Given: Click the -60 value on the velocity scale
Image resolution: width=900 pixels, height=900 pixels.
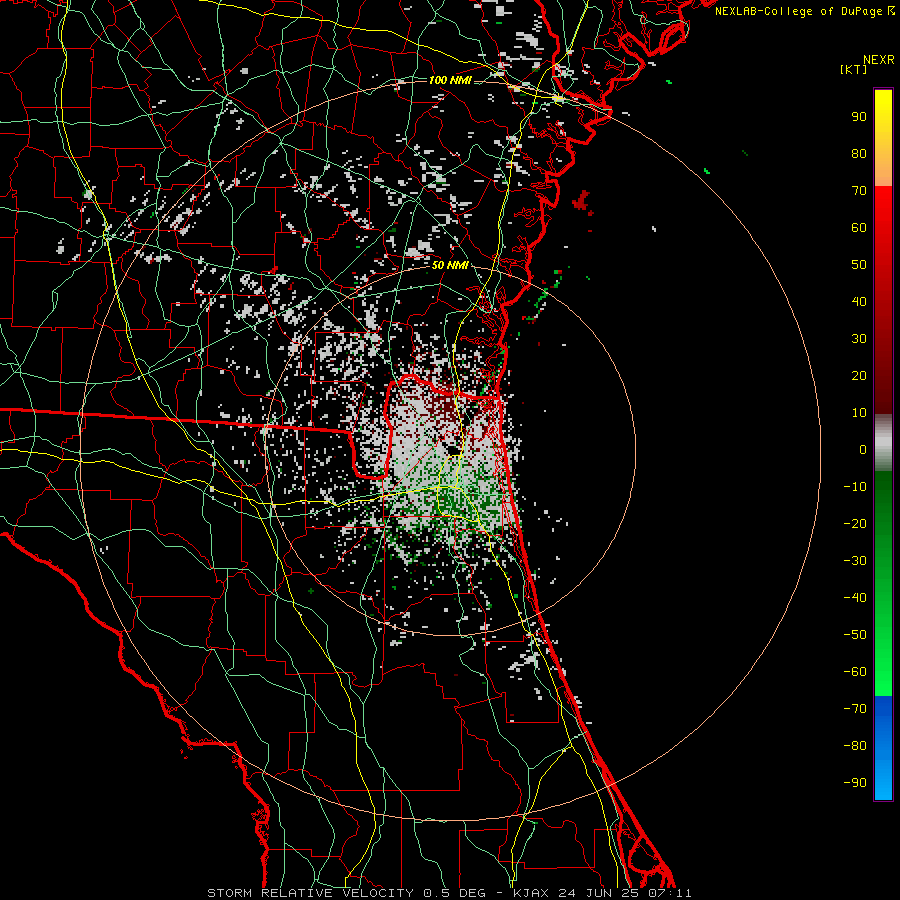Looking at the screenshot, I should click(855, 672).
